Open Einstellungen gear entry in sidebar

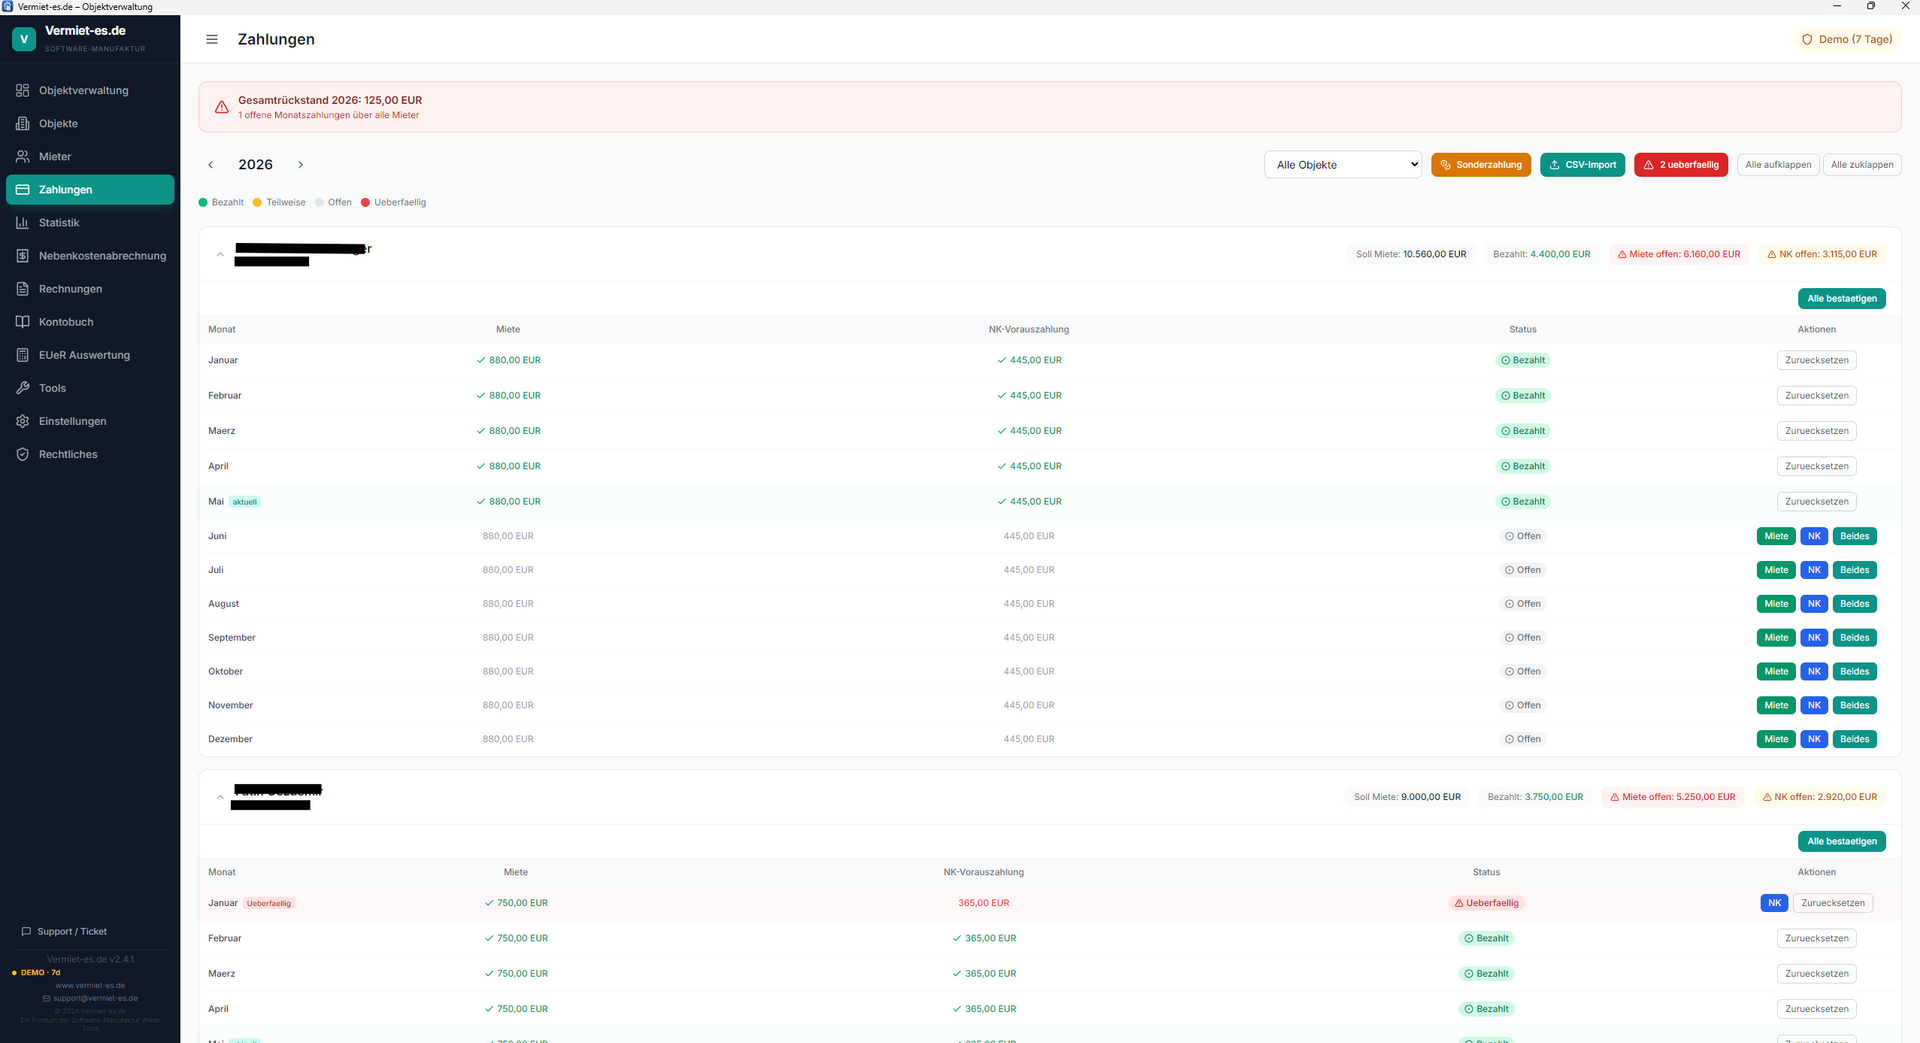90,421
